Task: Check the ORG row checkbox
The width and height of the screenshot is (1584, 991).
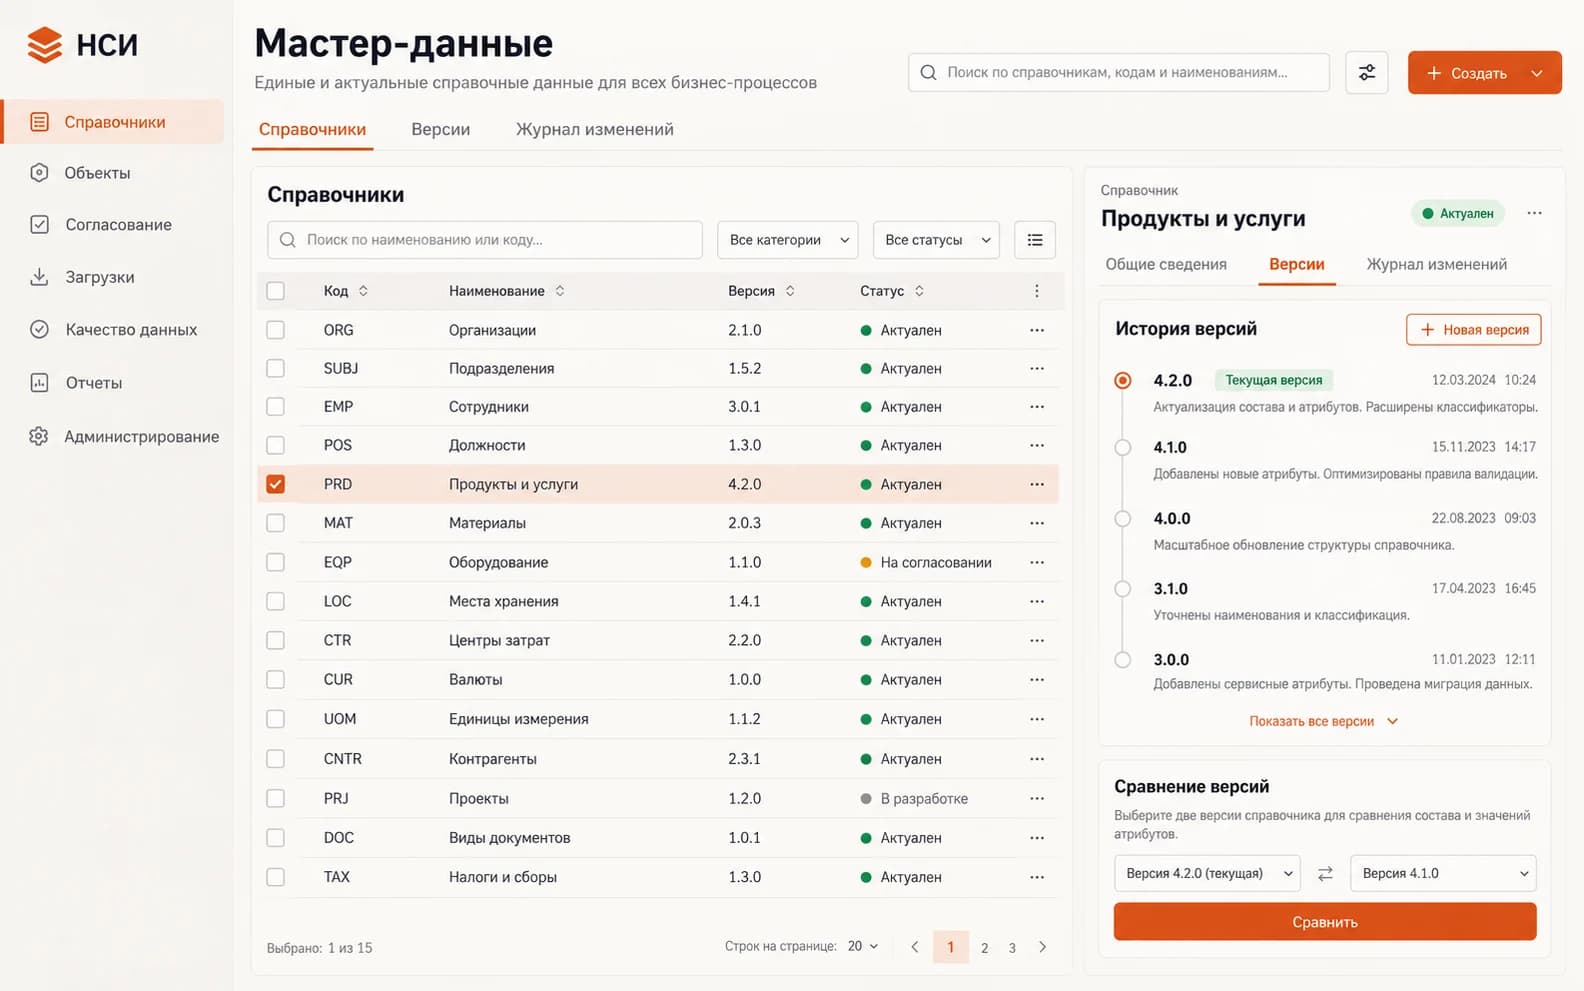Action: coord(276,330)
